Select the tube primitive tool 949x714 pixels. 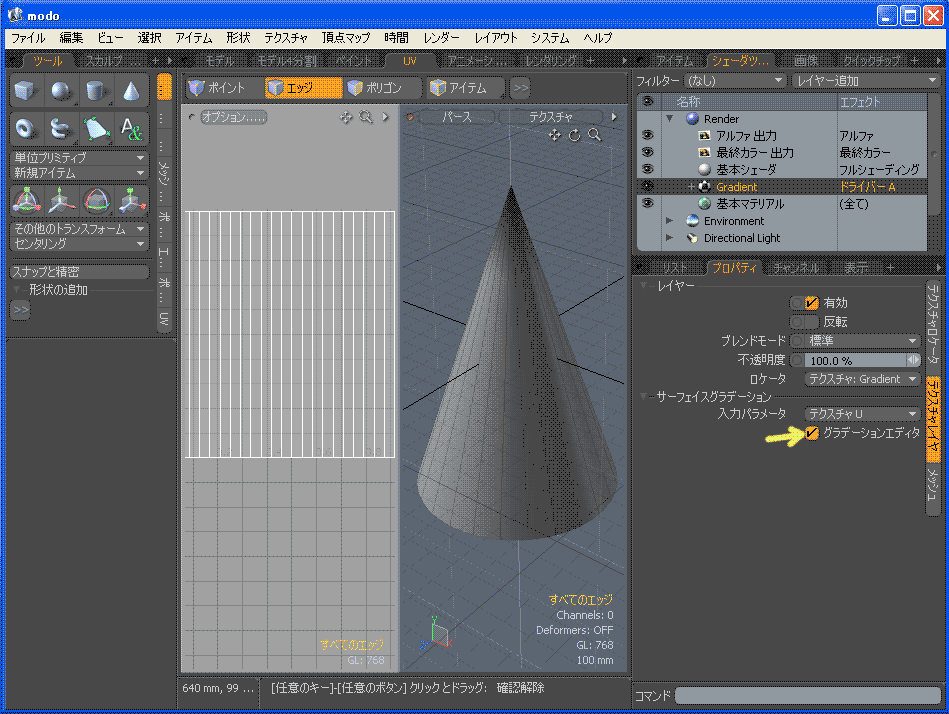(61, 128)
